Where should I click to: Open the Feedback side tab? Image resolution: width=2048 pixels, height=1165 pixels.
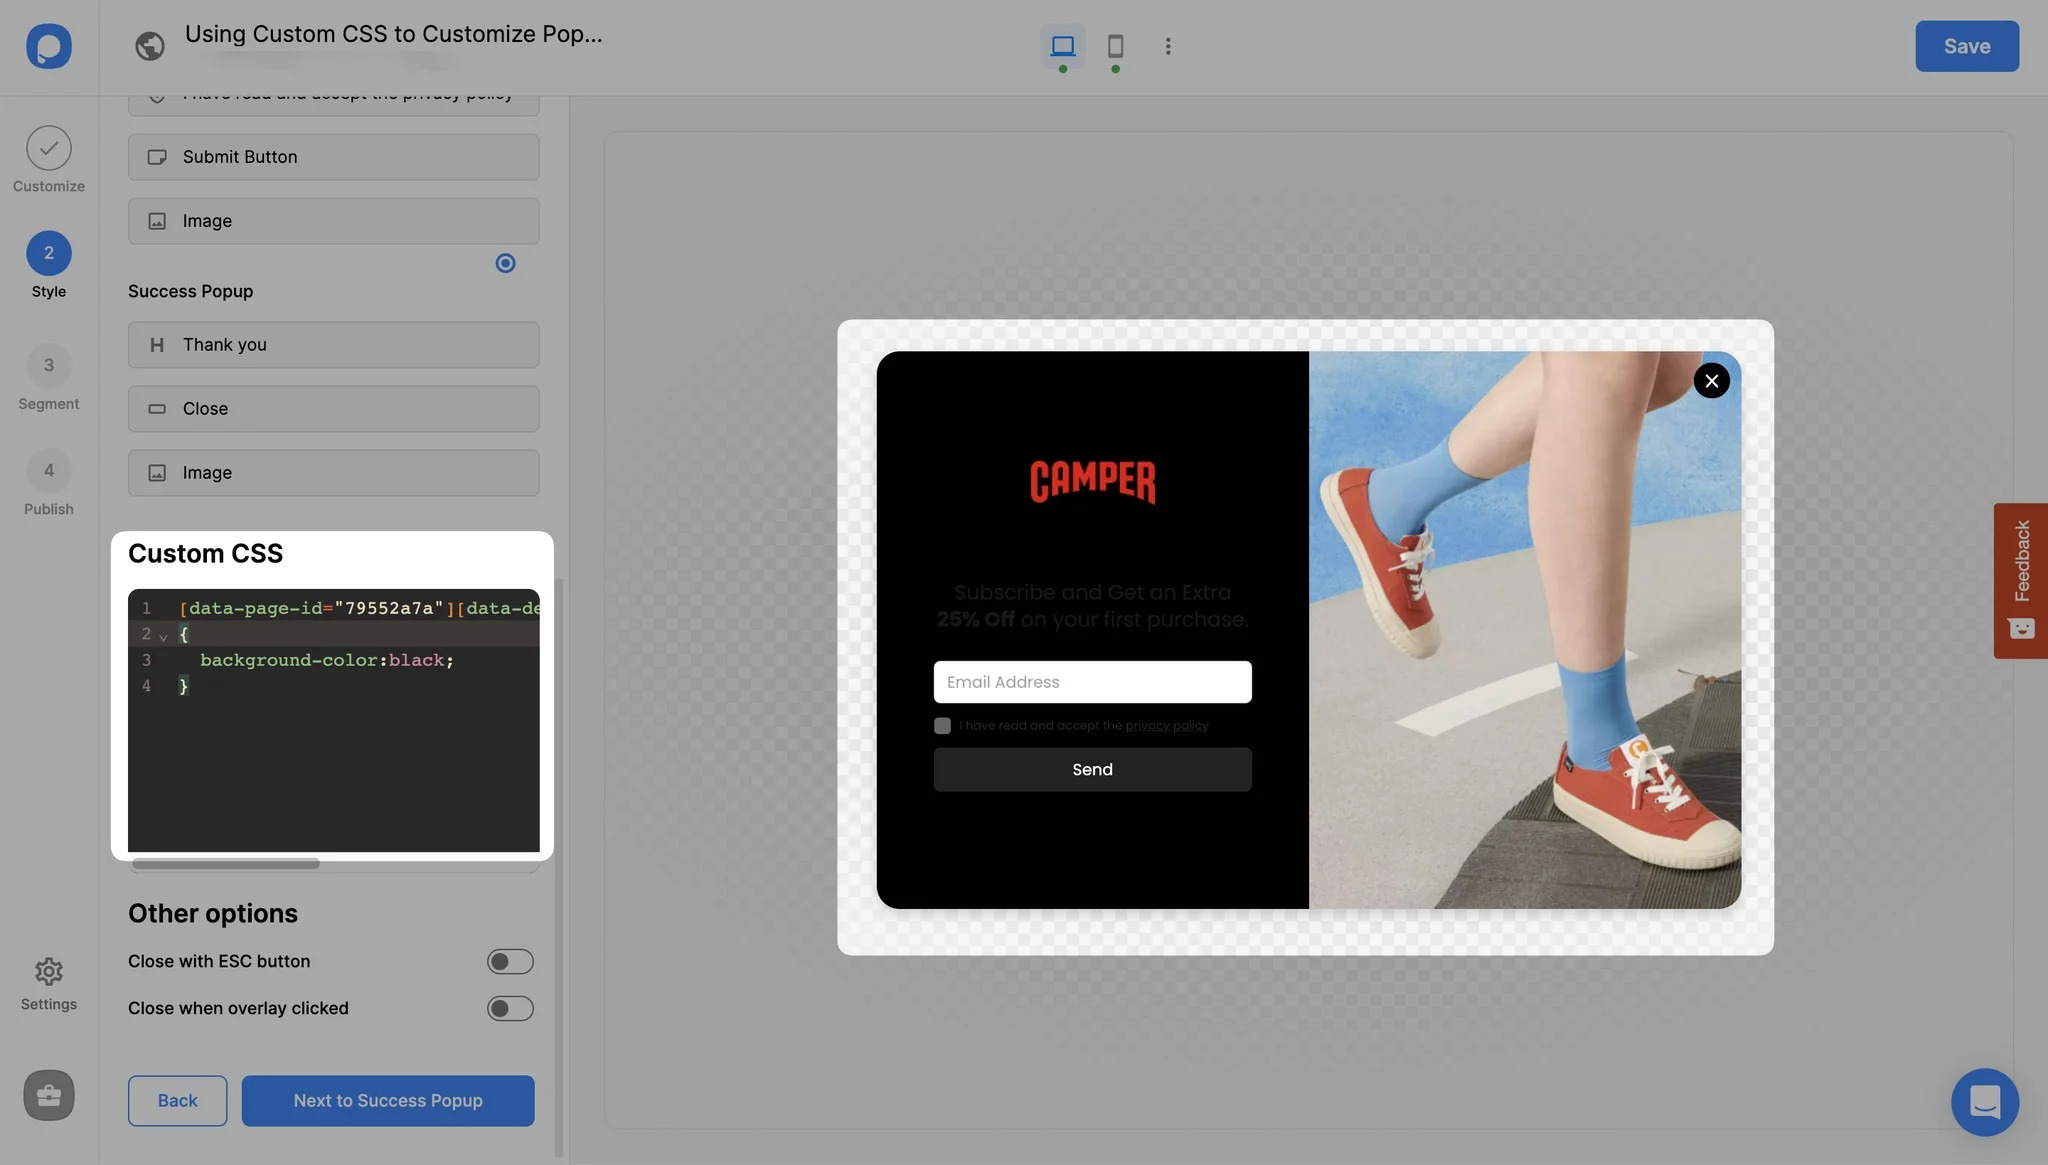click(2021, 580)
